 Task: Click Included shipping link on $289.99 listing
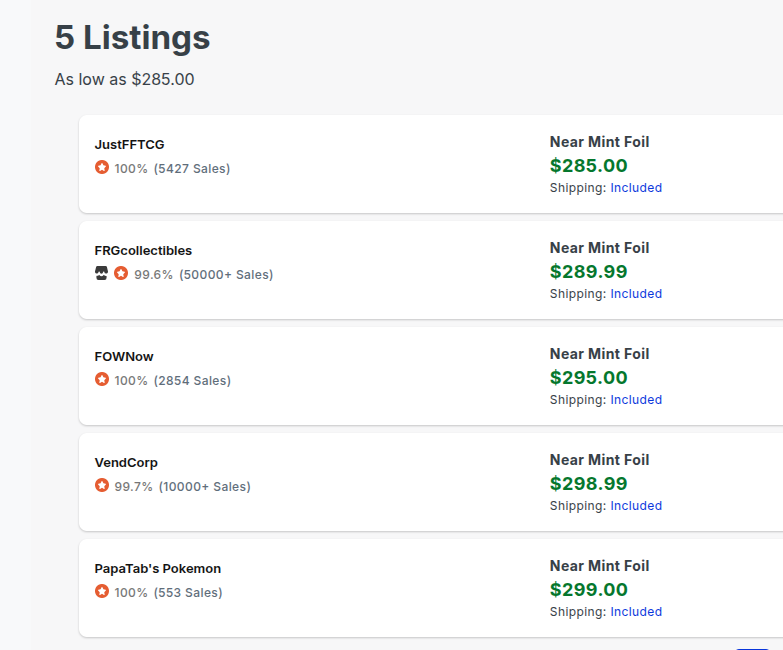click(x=636, y=294)
